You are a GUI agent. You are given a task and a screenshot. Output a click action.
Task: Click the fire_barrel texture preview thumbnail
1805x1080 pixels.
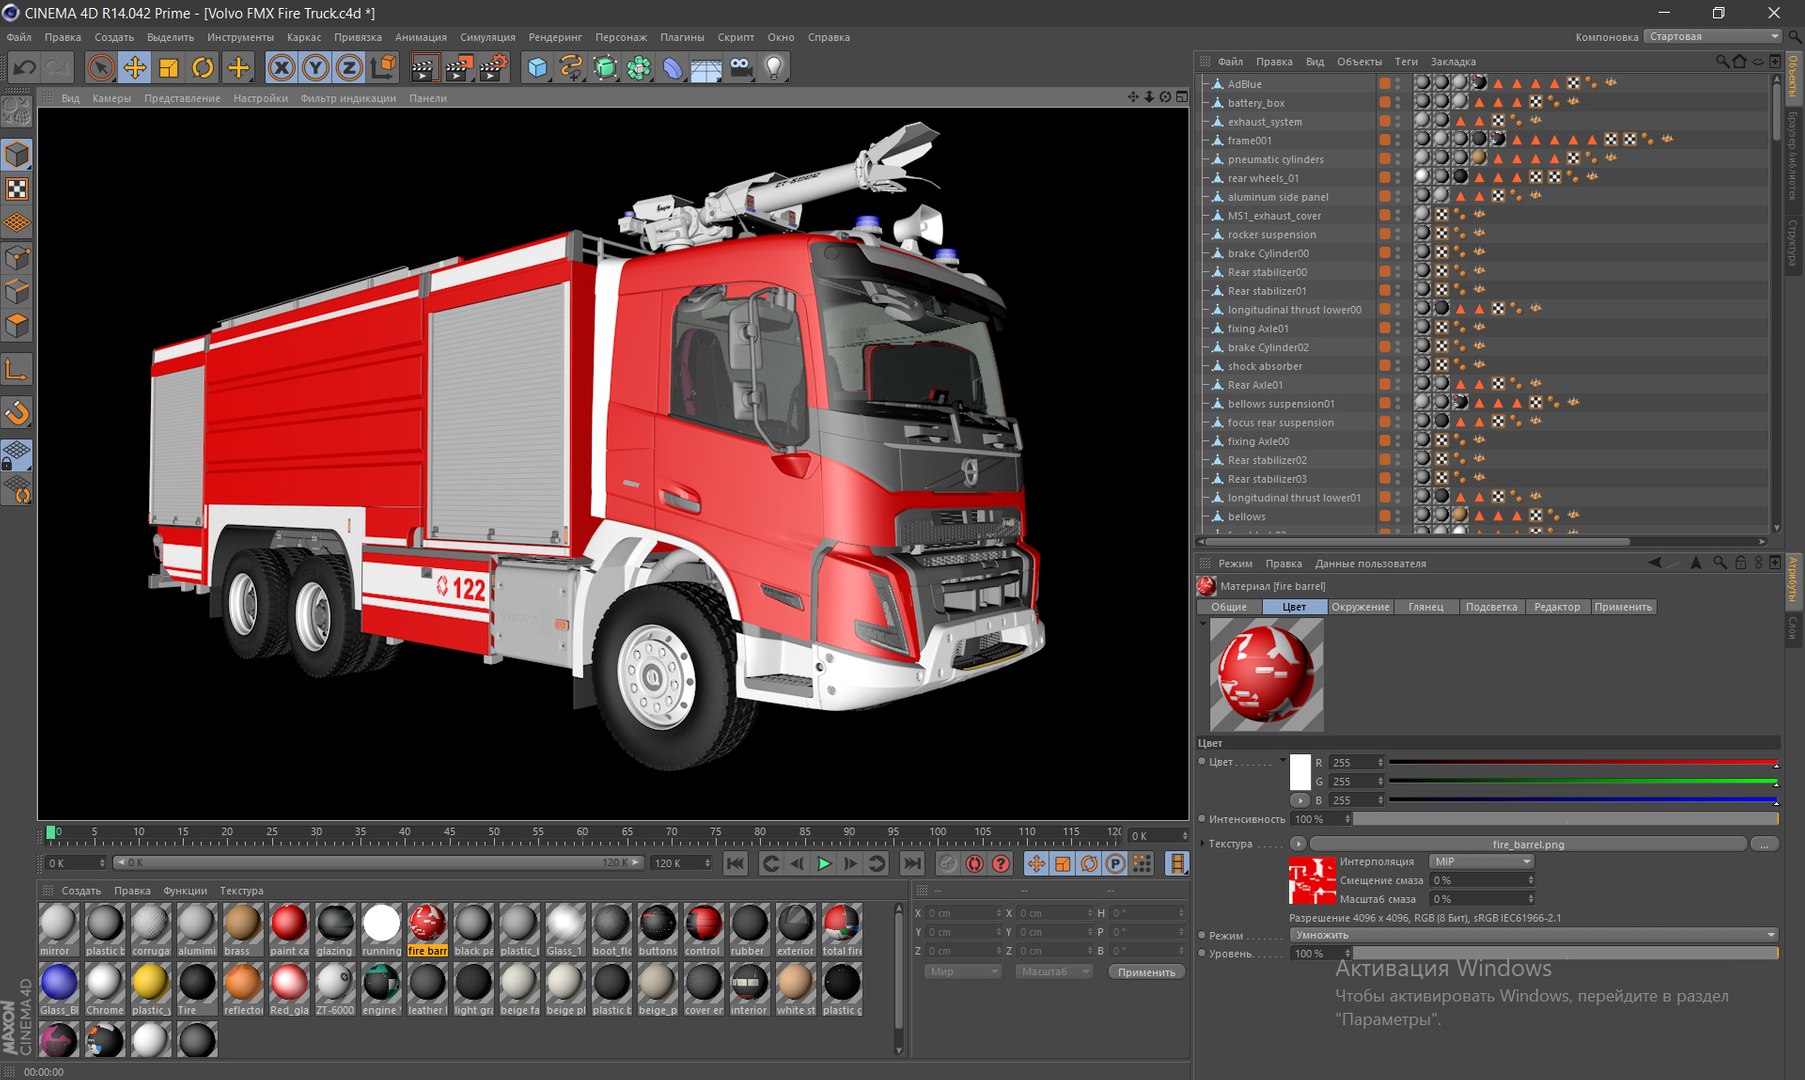[x=1312, y=880]
